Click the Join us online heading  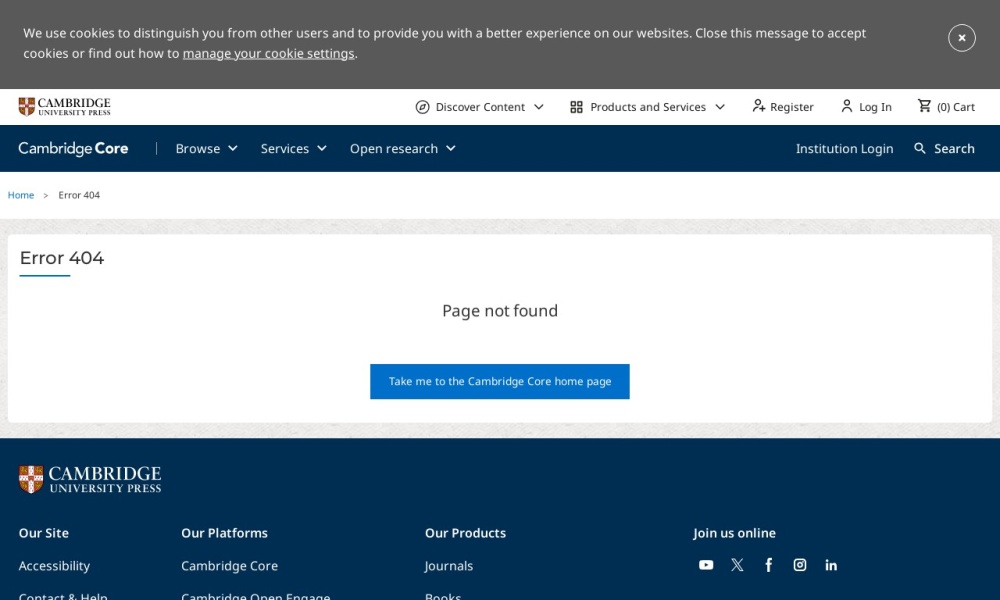(735, 533)
